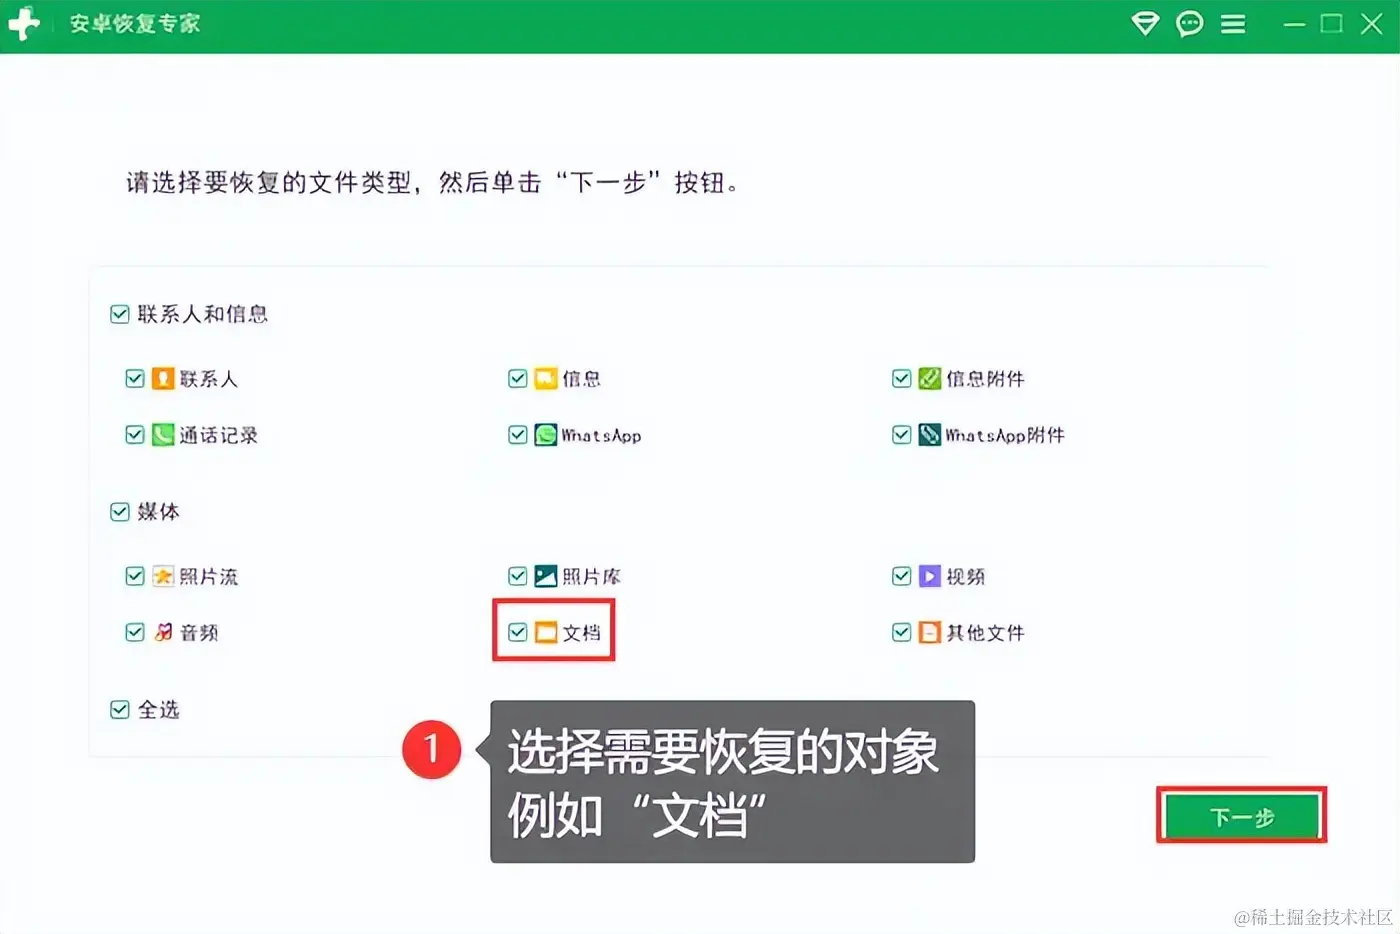The width and height of the screenshot is (1400, 934).
Task: Click the app logo cross icon
Action: (23, 24)
